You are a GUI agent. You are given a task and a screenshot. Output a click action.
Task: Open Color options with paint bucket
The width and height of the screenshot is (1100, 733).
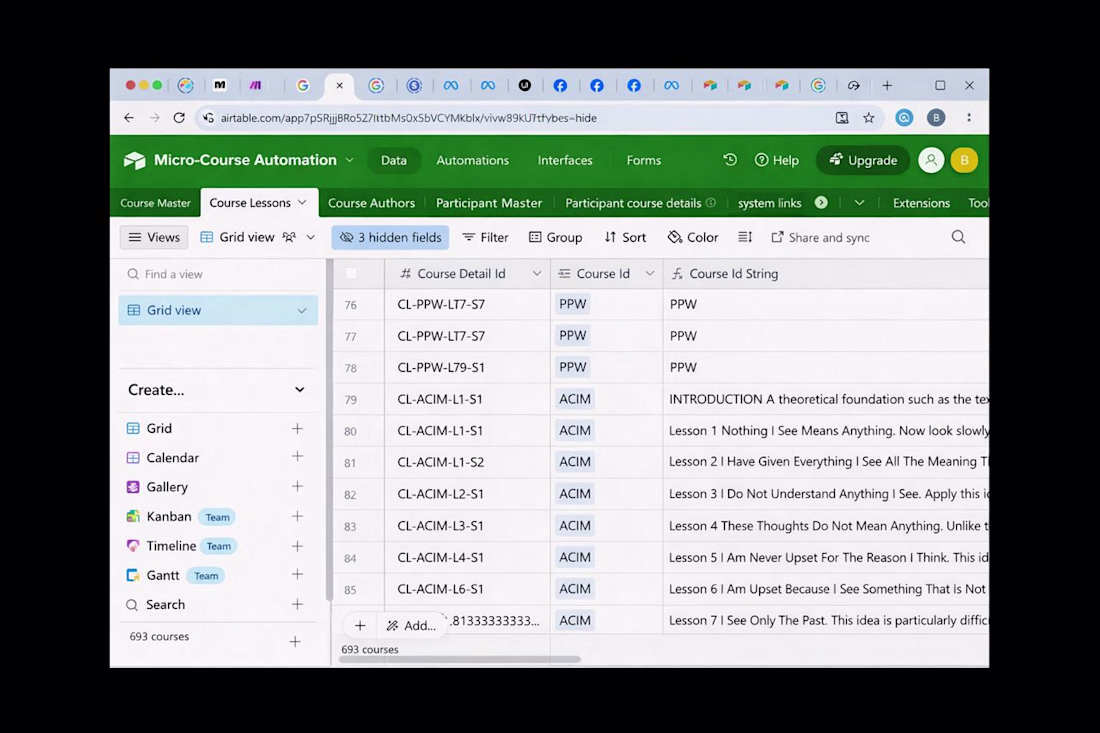tap(692, 237)
